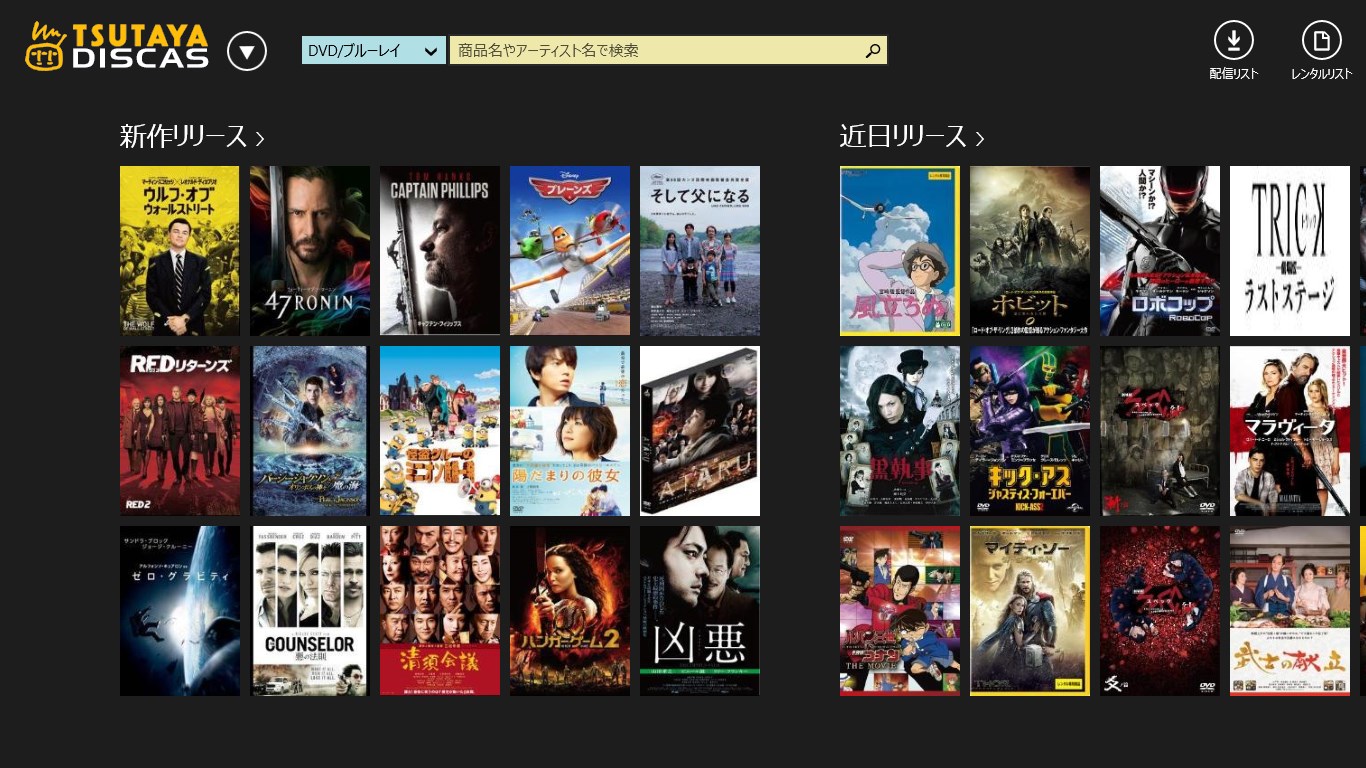Choose the そして父になる cover
1366x768 pixels.
[700, 251]
